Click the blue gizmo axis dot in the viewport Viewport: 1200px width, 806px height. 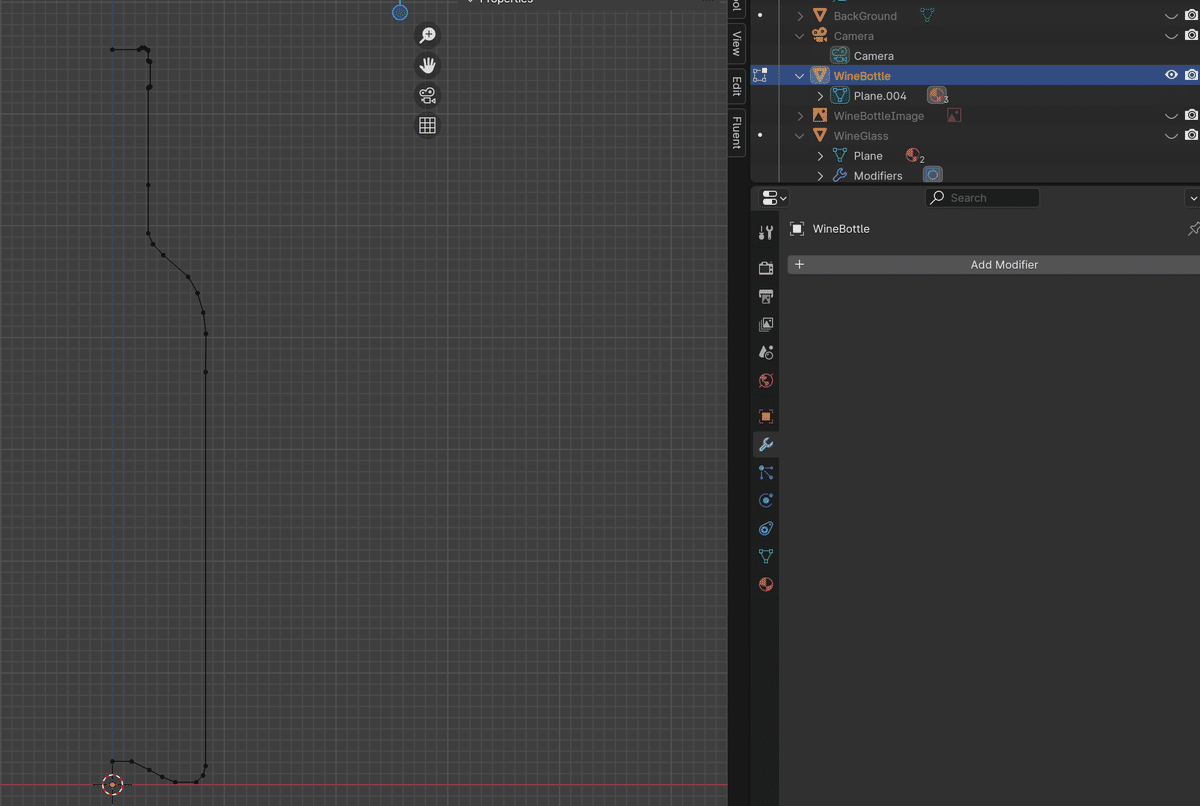[x=400, y=12]
